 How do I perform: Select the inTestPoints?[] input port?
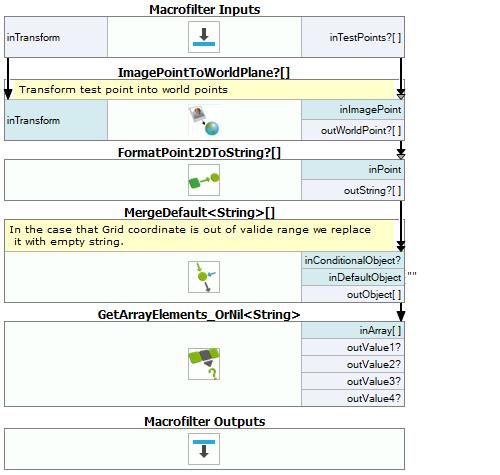(353, 37)
